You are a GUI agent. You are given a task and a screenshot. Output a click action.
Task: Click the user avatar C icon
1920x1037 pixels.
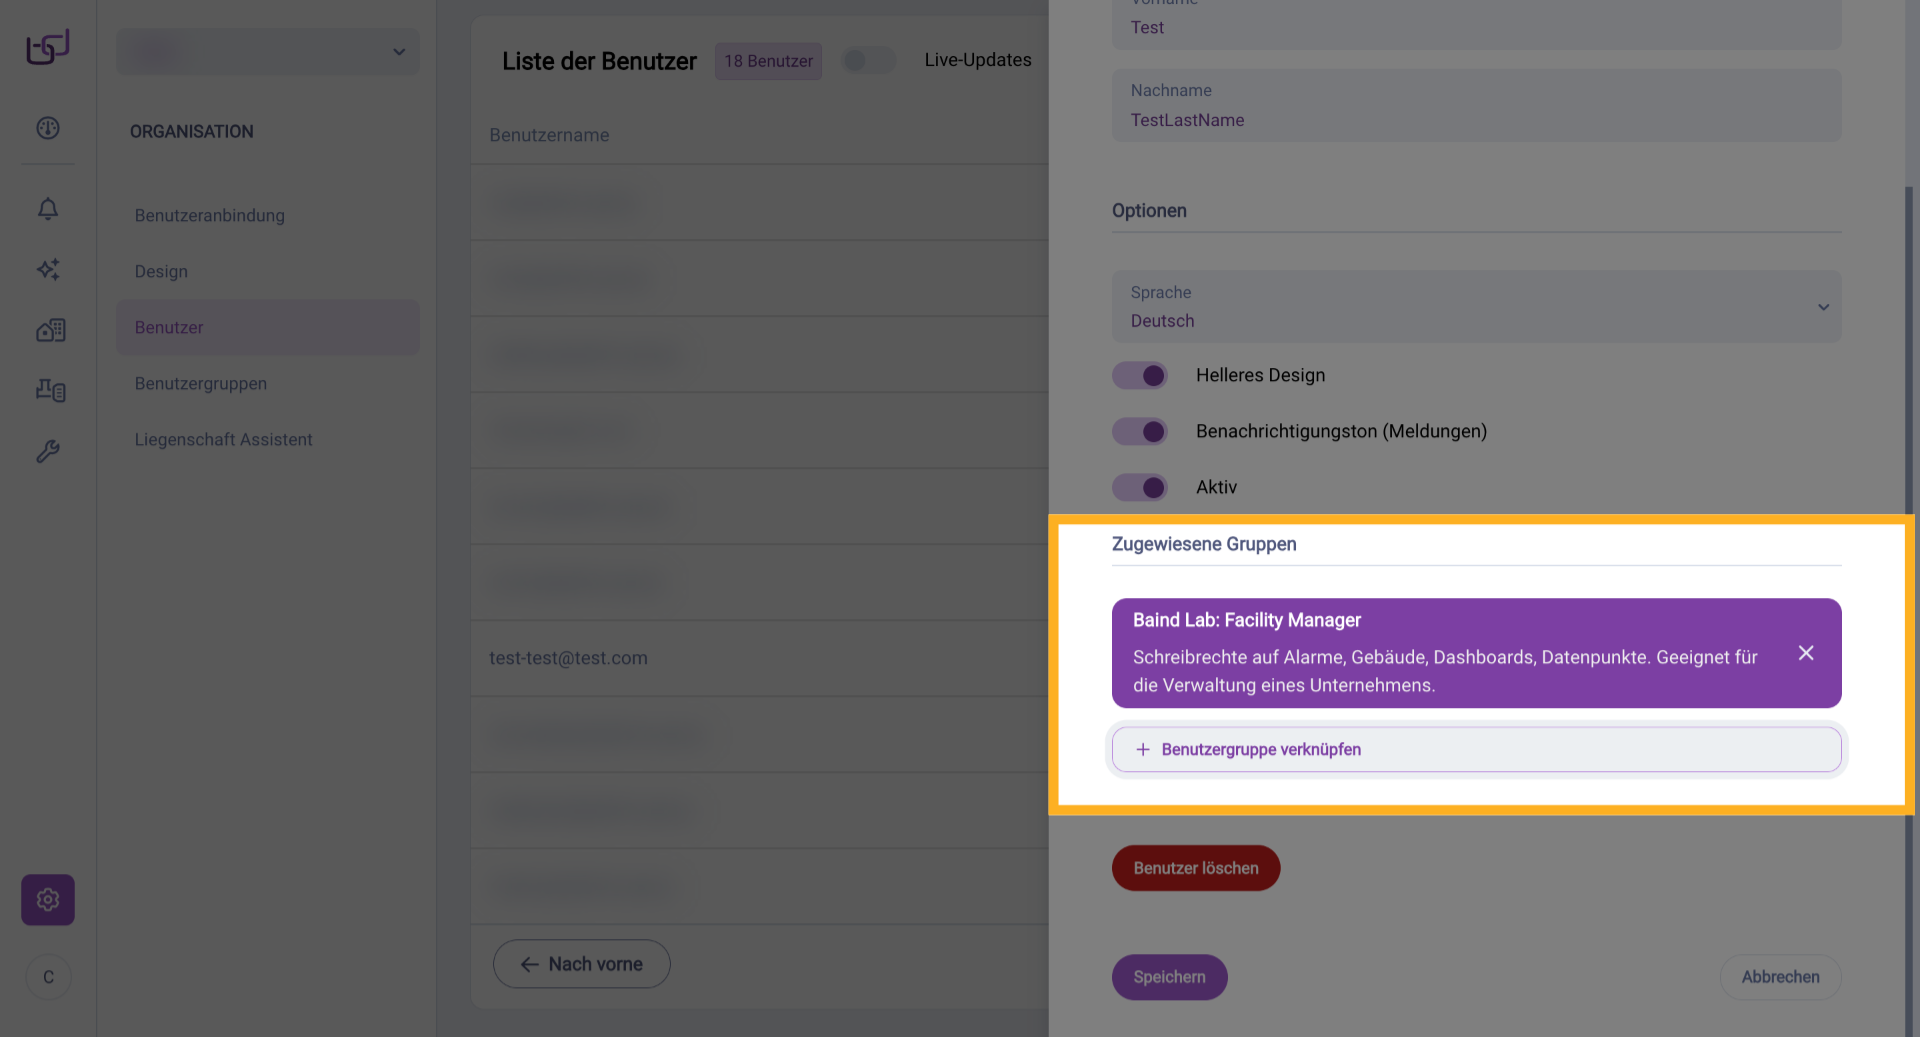point(48,977)
